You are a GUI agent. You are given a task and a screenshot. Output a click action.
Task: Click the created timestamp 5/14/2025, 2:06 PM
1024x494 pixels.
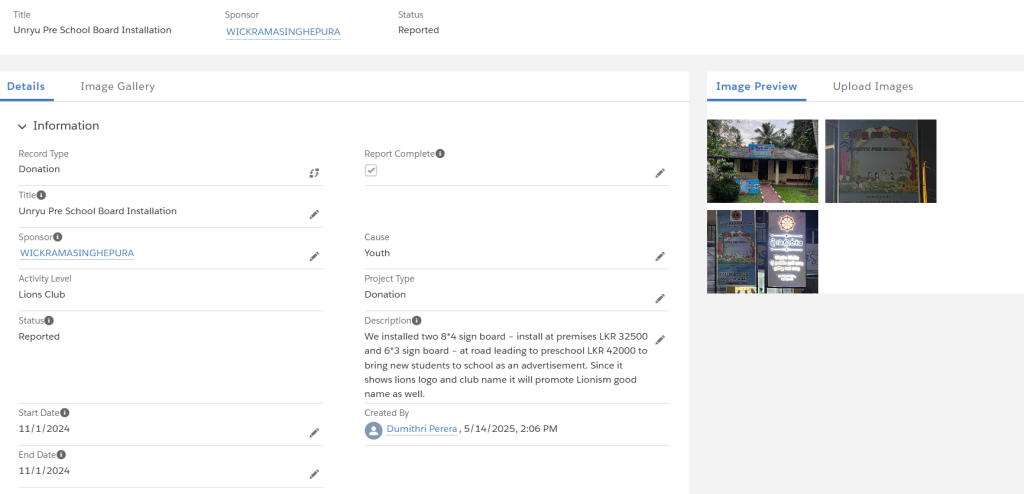(511, 429)
